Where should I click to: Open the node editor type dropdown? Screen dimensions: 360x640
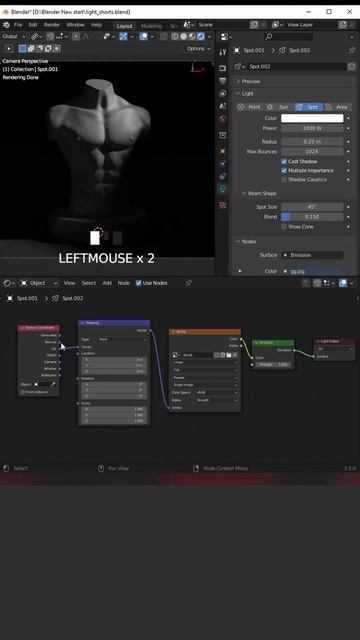[9, 283]
